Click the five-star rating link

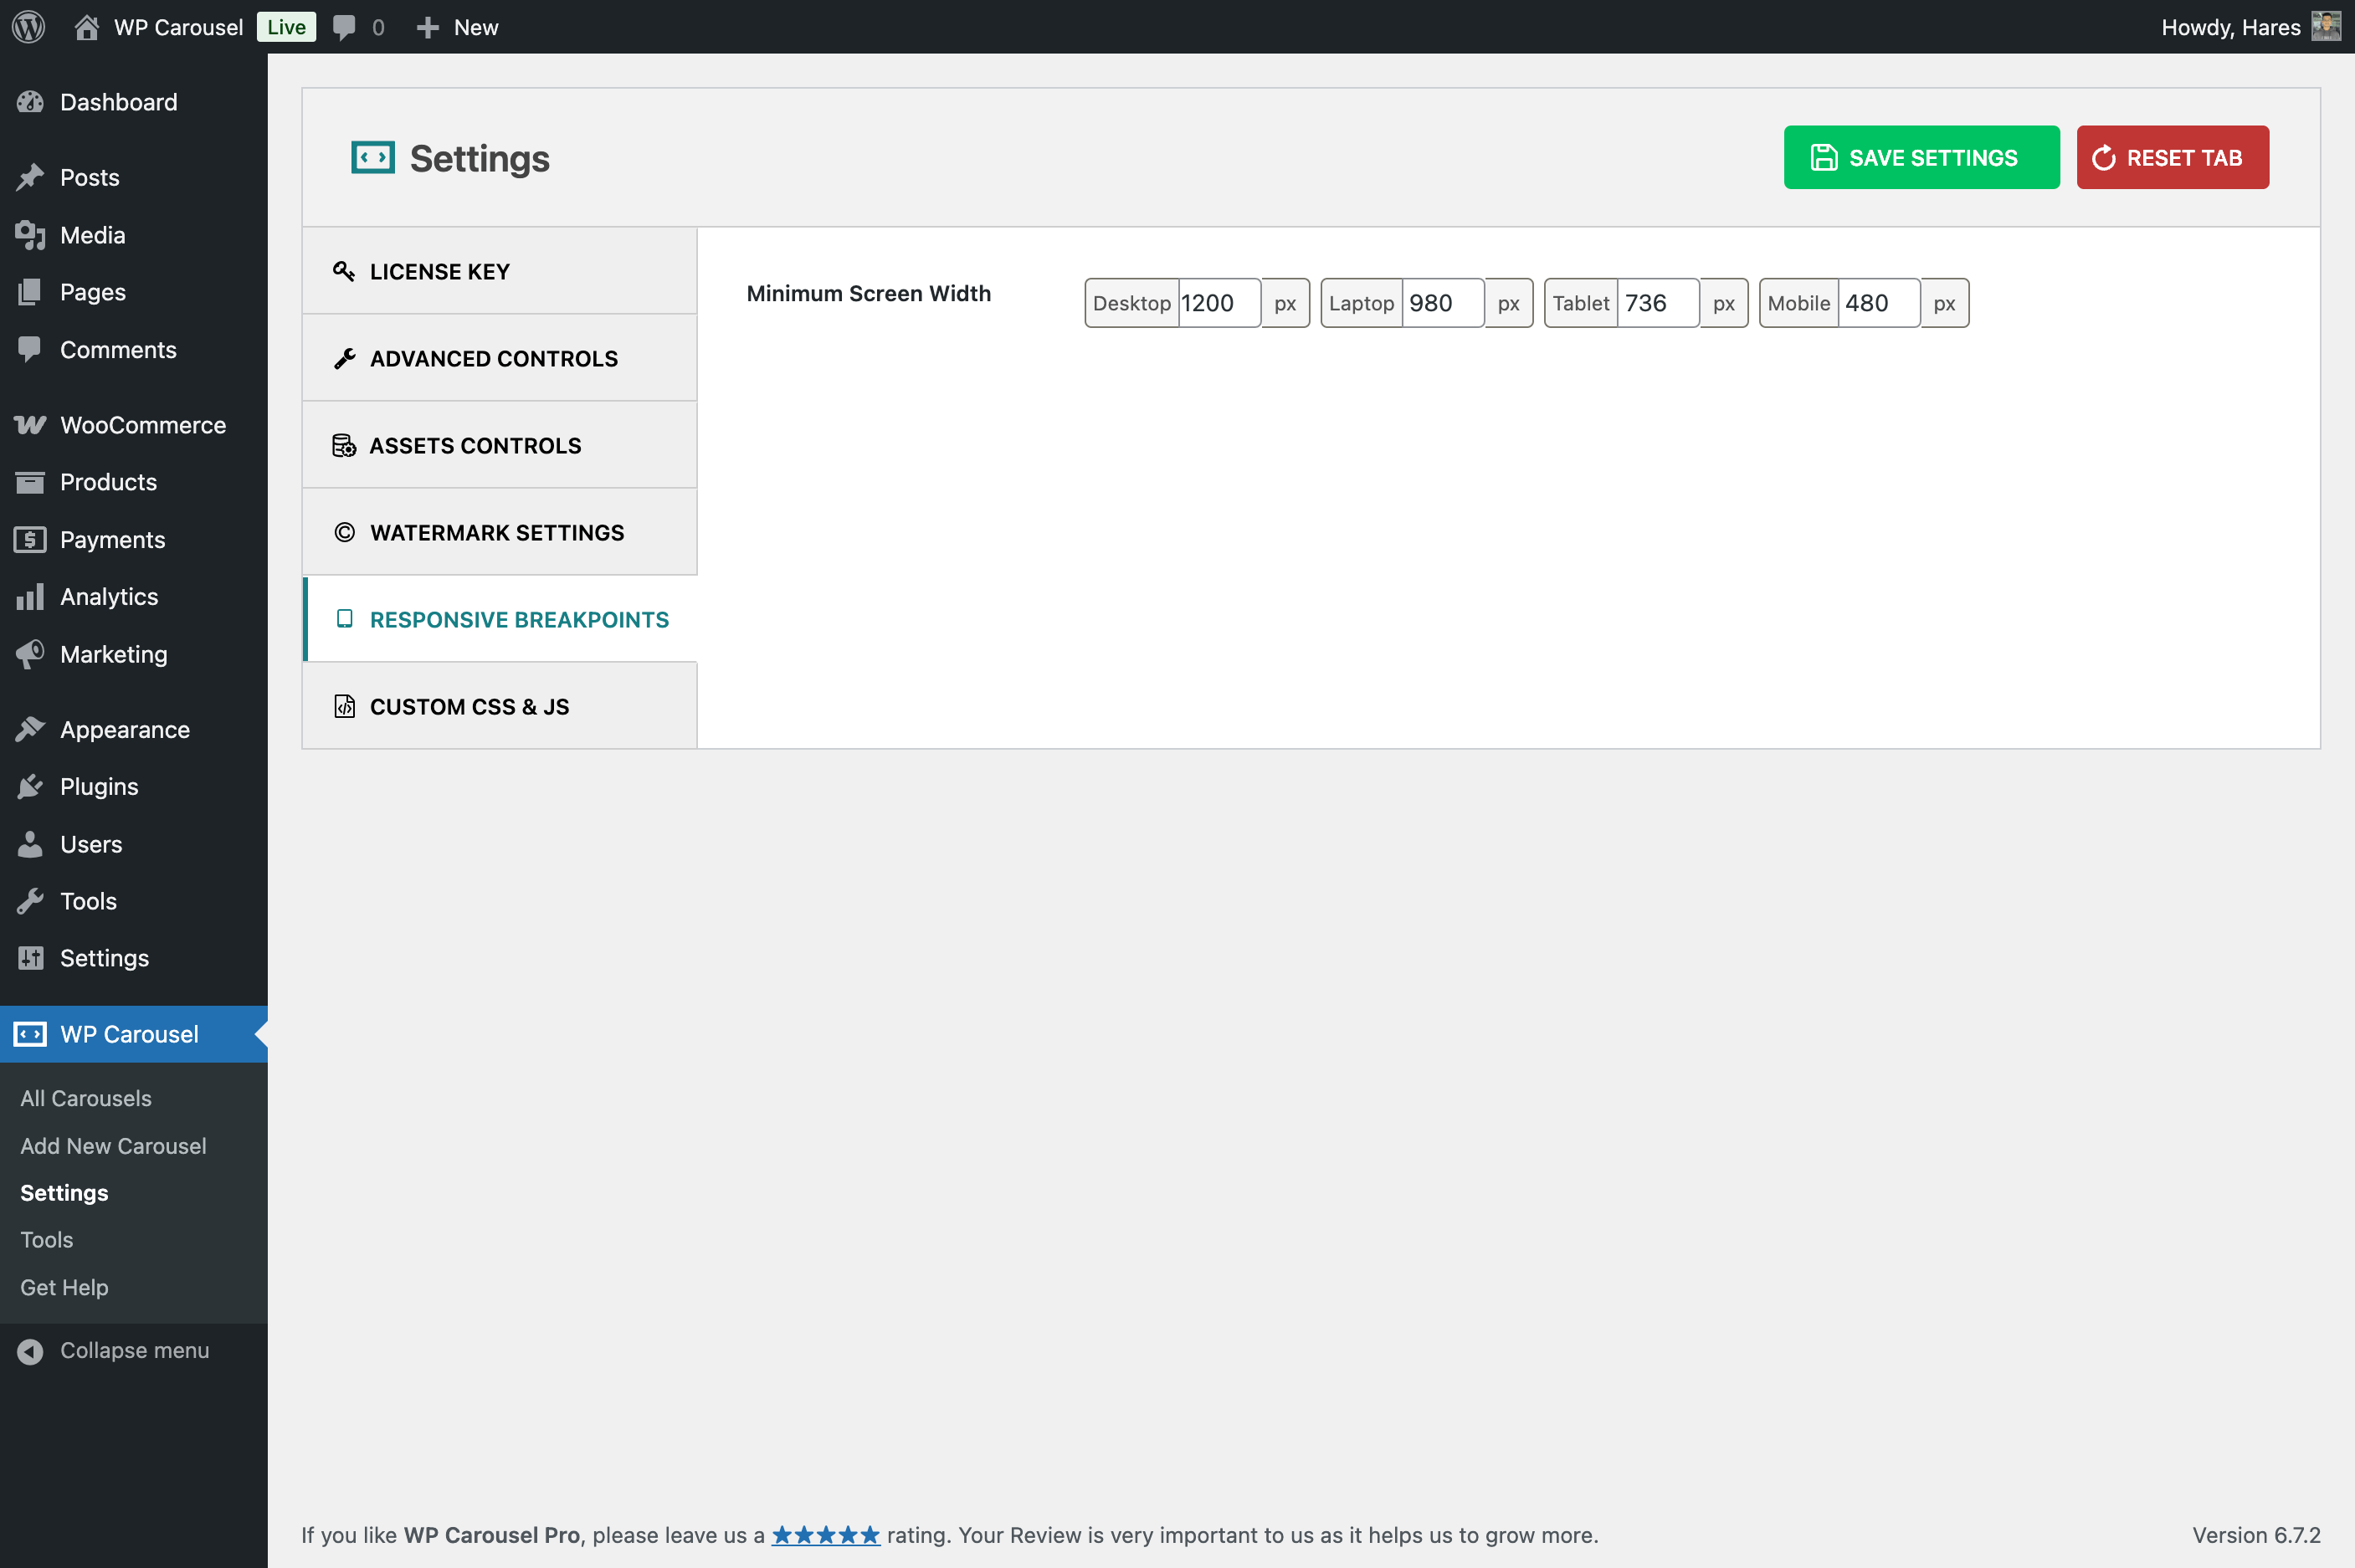(x=825, y=1535)
